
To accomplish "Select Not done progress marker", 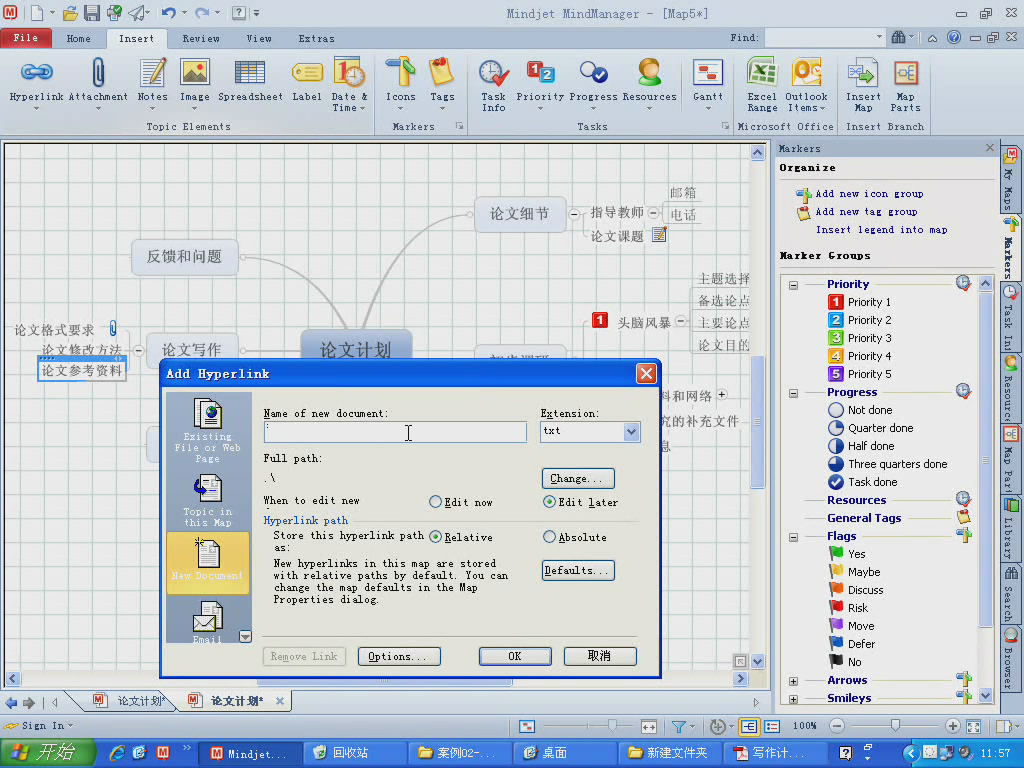I will (x=860, y=410).
